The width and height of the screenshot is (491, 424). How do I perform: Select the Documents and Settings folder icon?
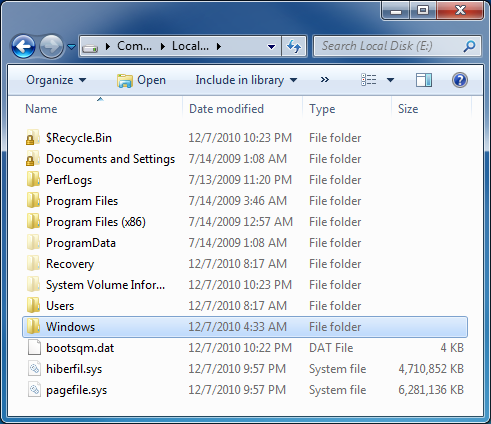(33, 159)
